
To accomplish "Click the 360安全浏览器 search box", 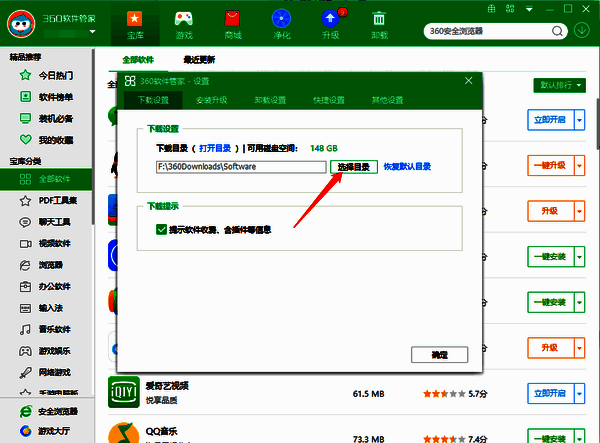I will tap(489, 31).
